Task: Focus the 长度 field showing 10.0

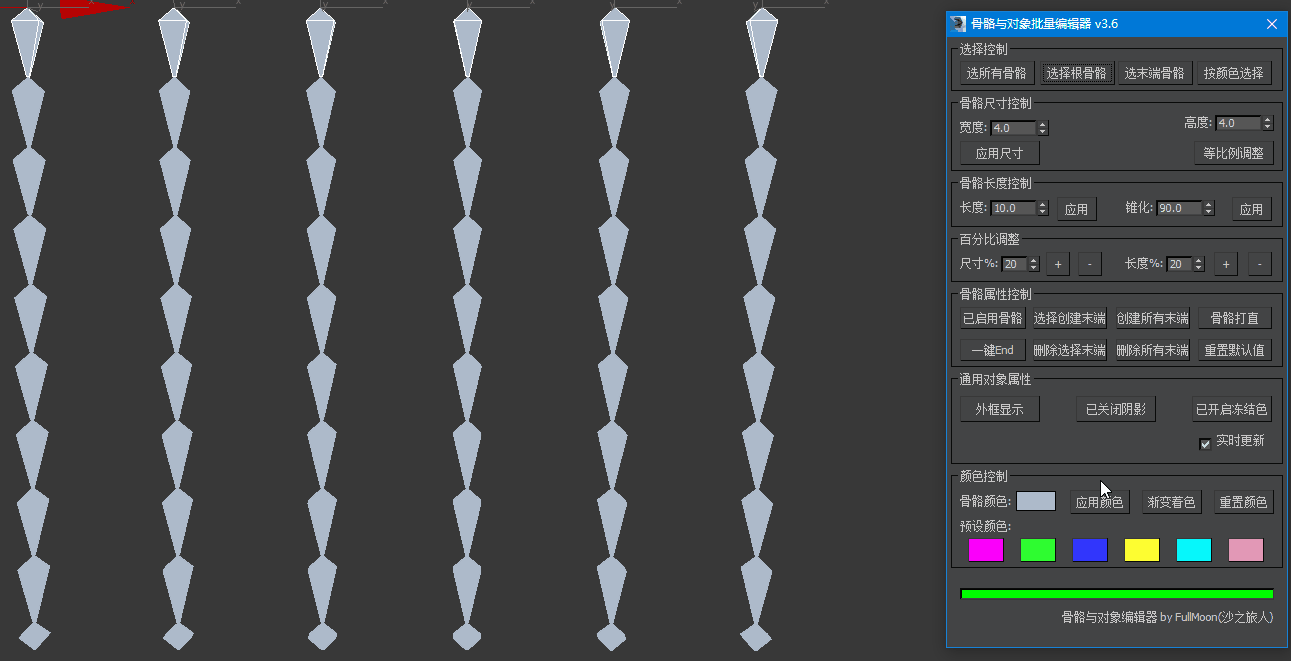Action: click(x=1013, y=208)
